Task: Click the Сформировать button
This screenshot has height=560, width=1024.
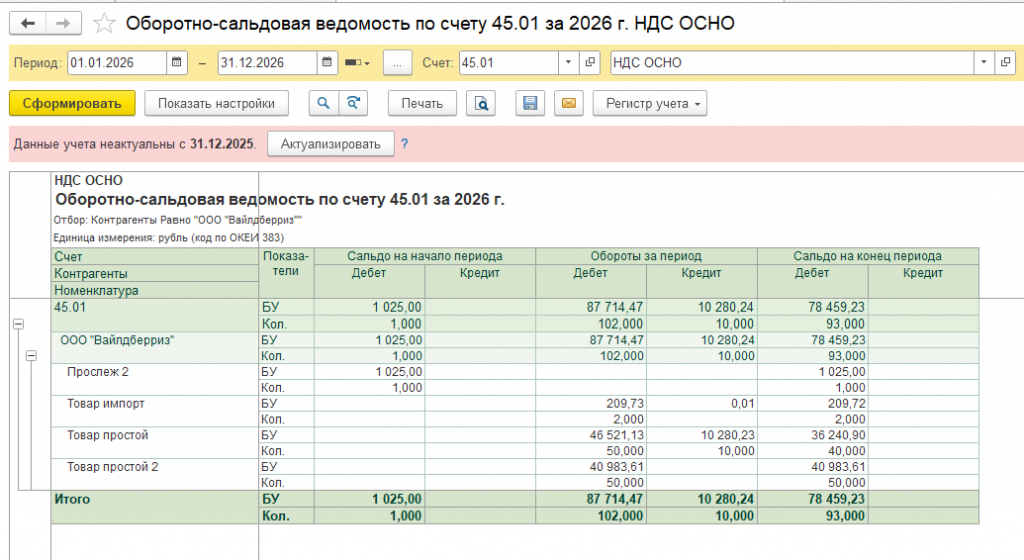Action: [72, 103]
